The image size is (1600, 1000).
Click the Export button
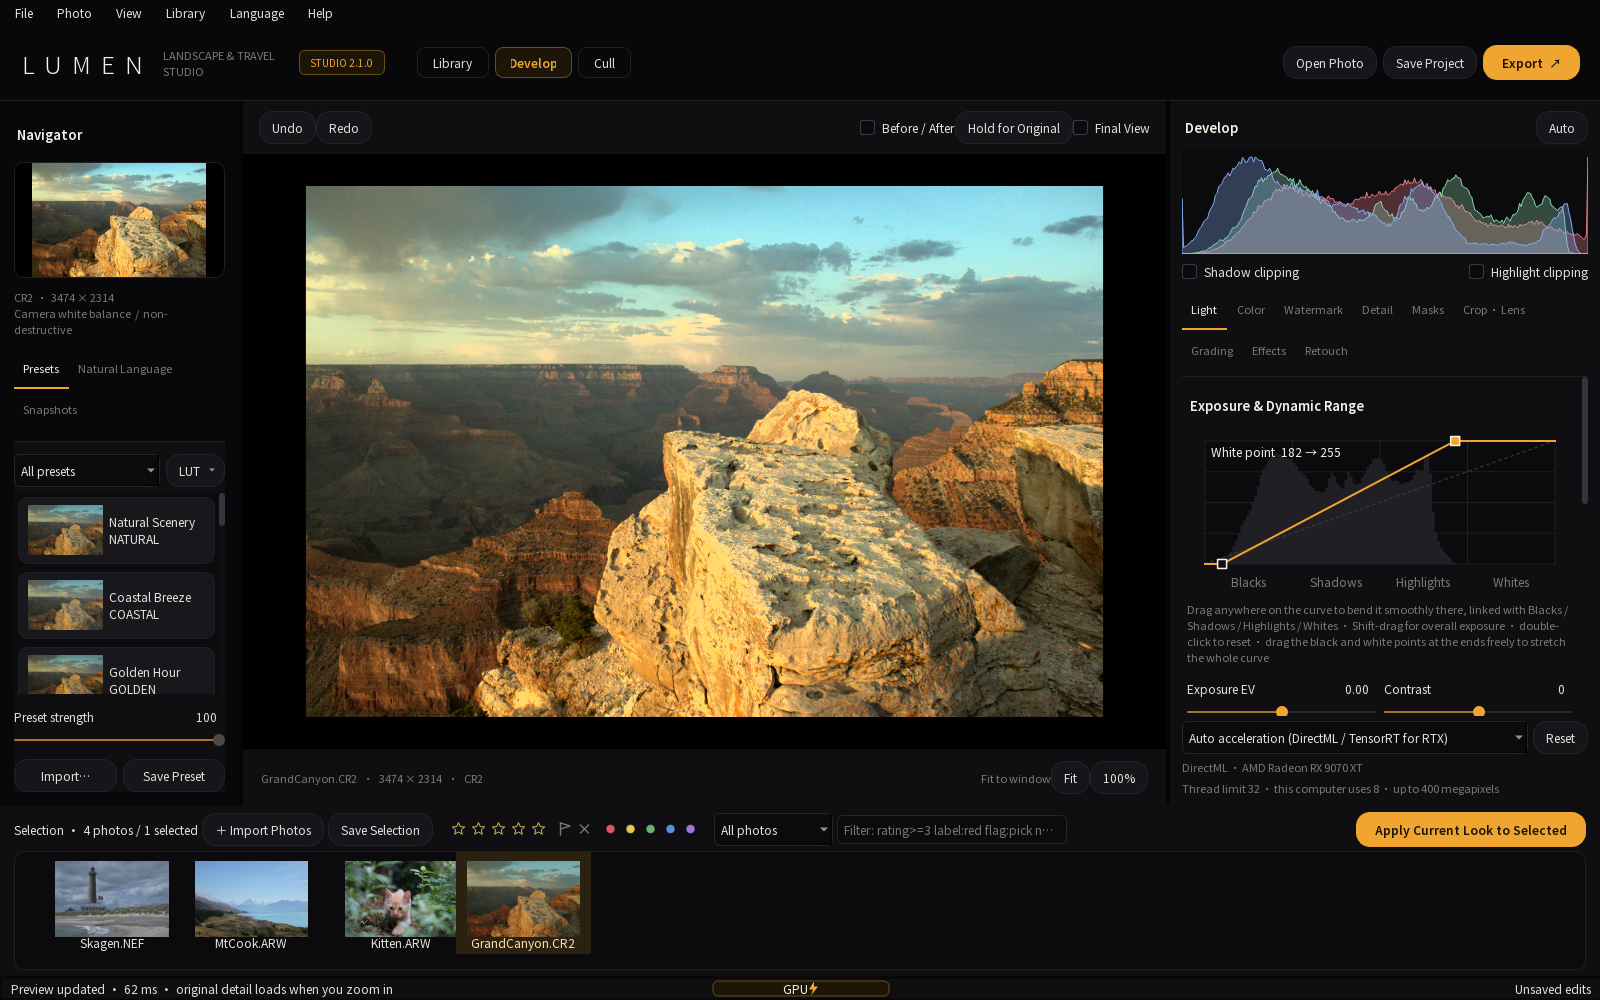[1531, 63]
